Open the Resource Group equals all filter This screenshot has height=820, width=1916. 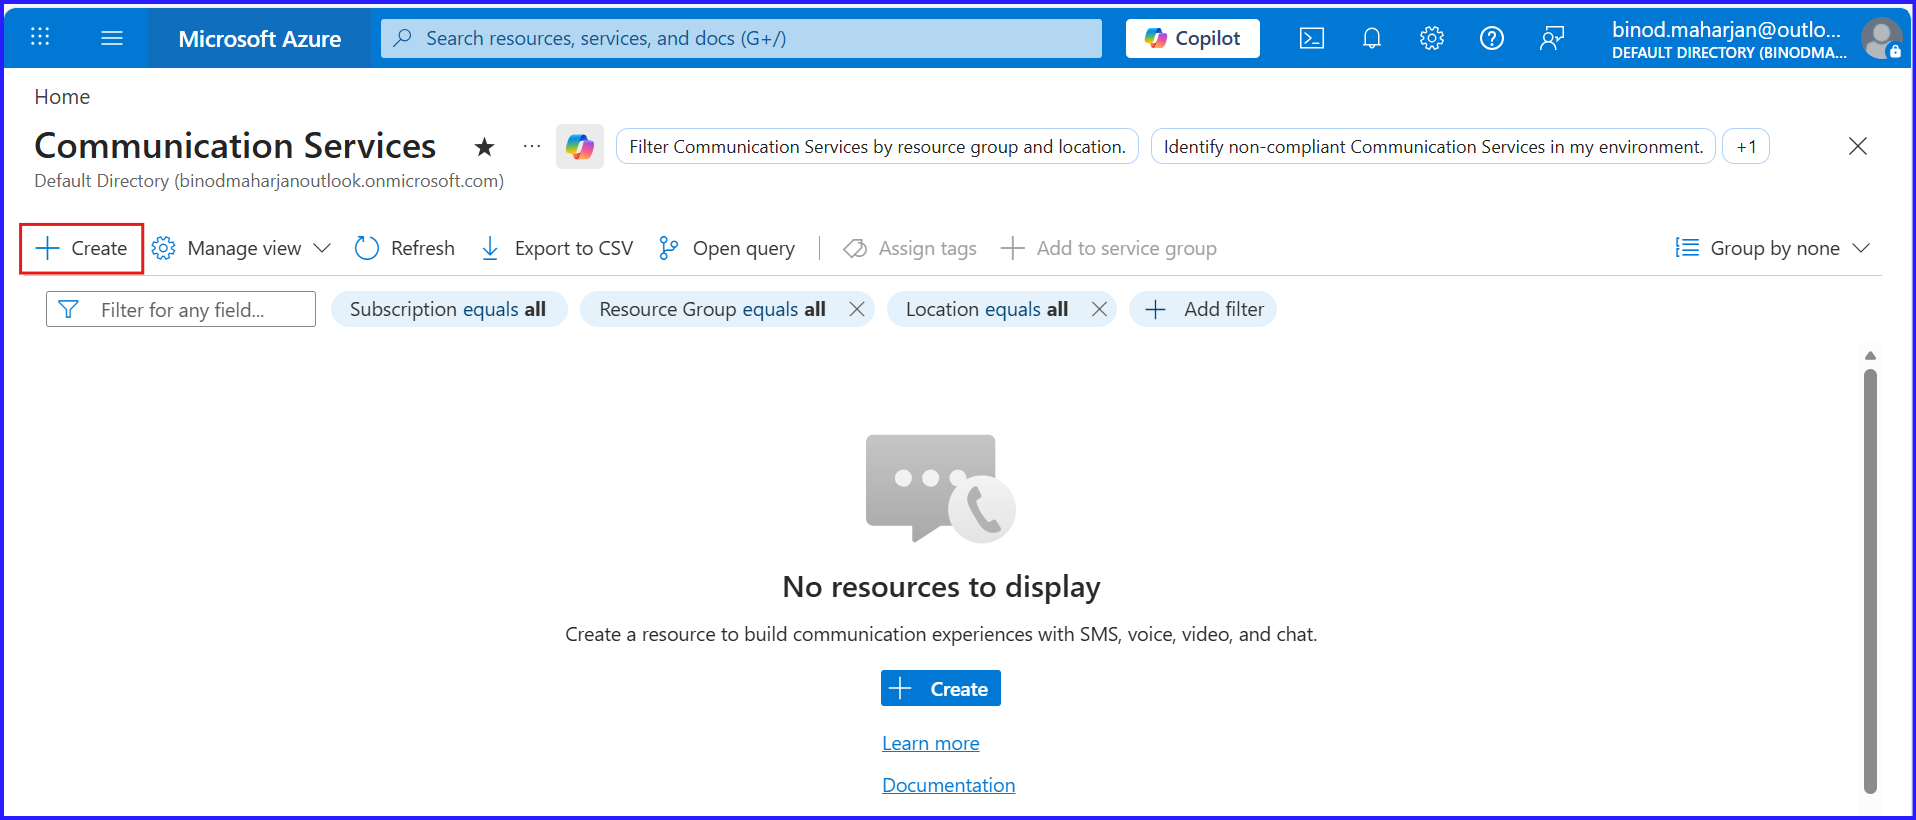(x=712, y=310)
